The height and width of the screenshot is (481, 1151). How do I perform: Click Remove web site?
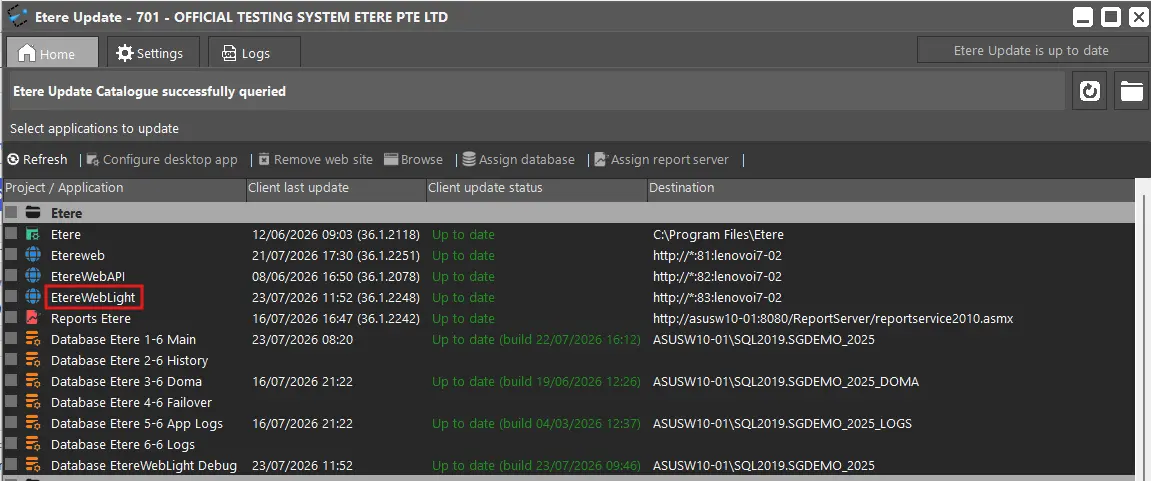pos(315,159)
